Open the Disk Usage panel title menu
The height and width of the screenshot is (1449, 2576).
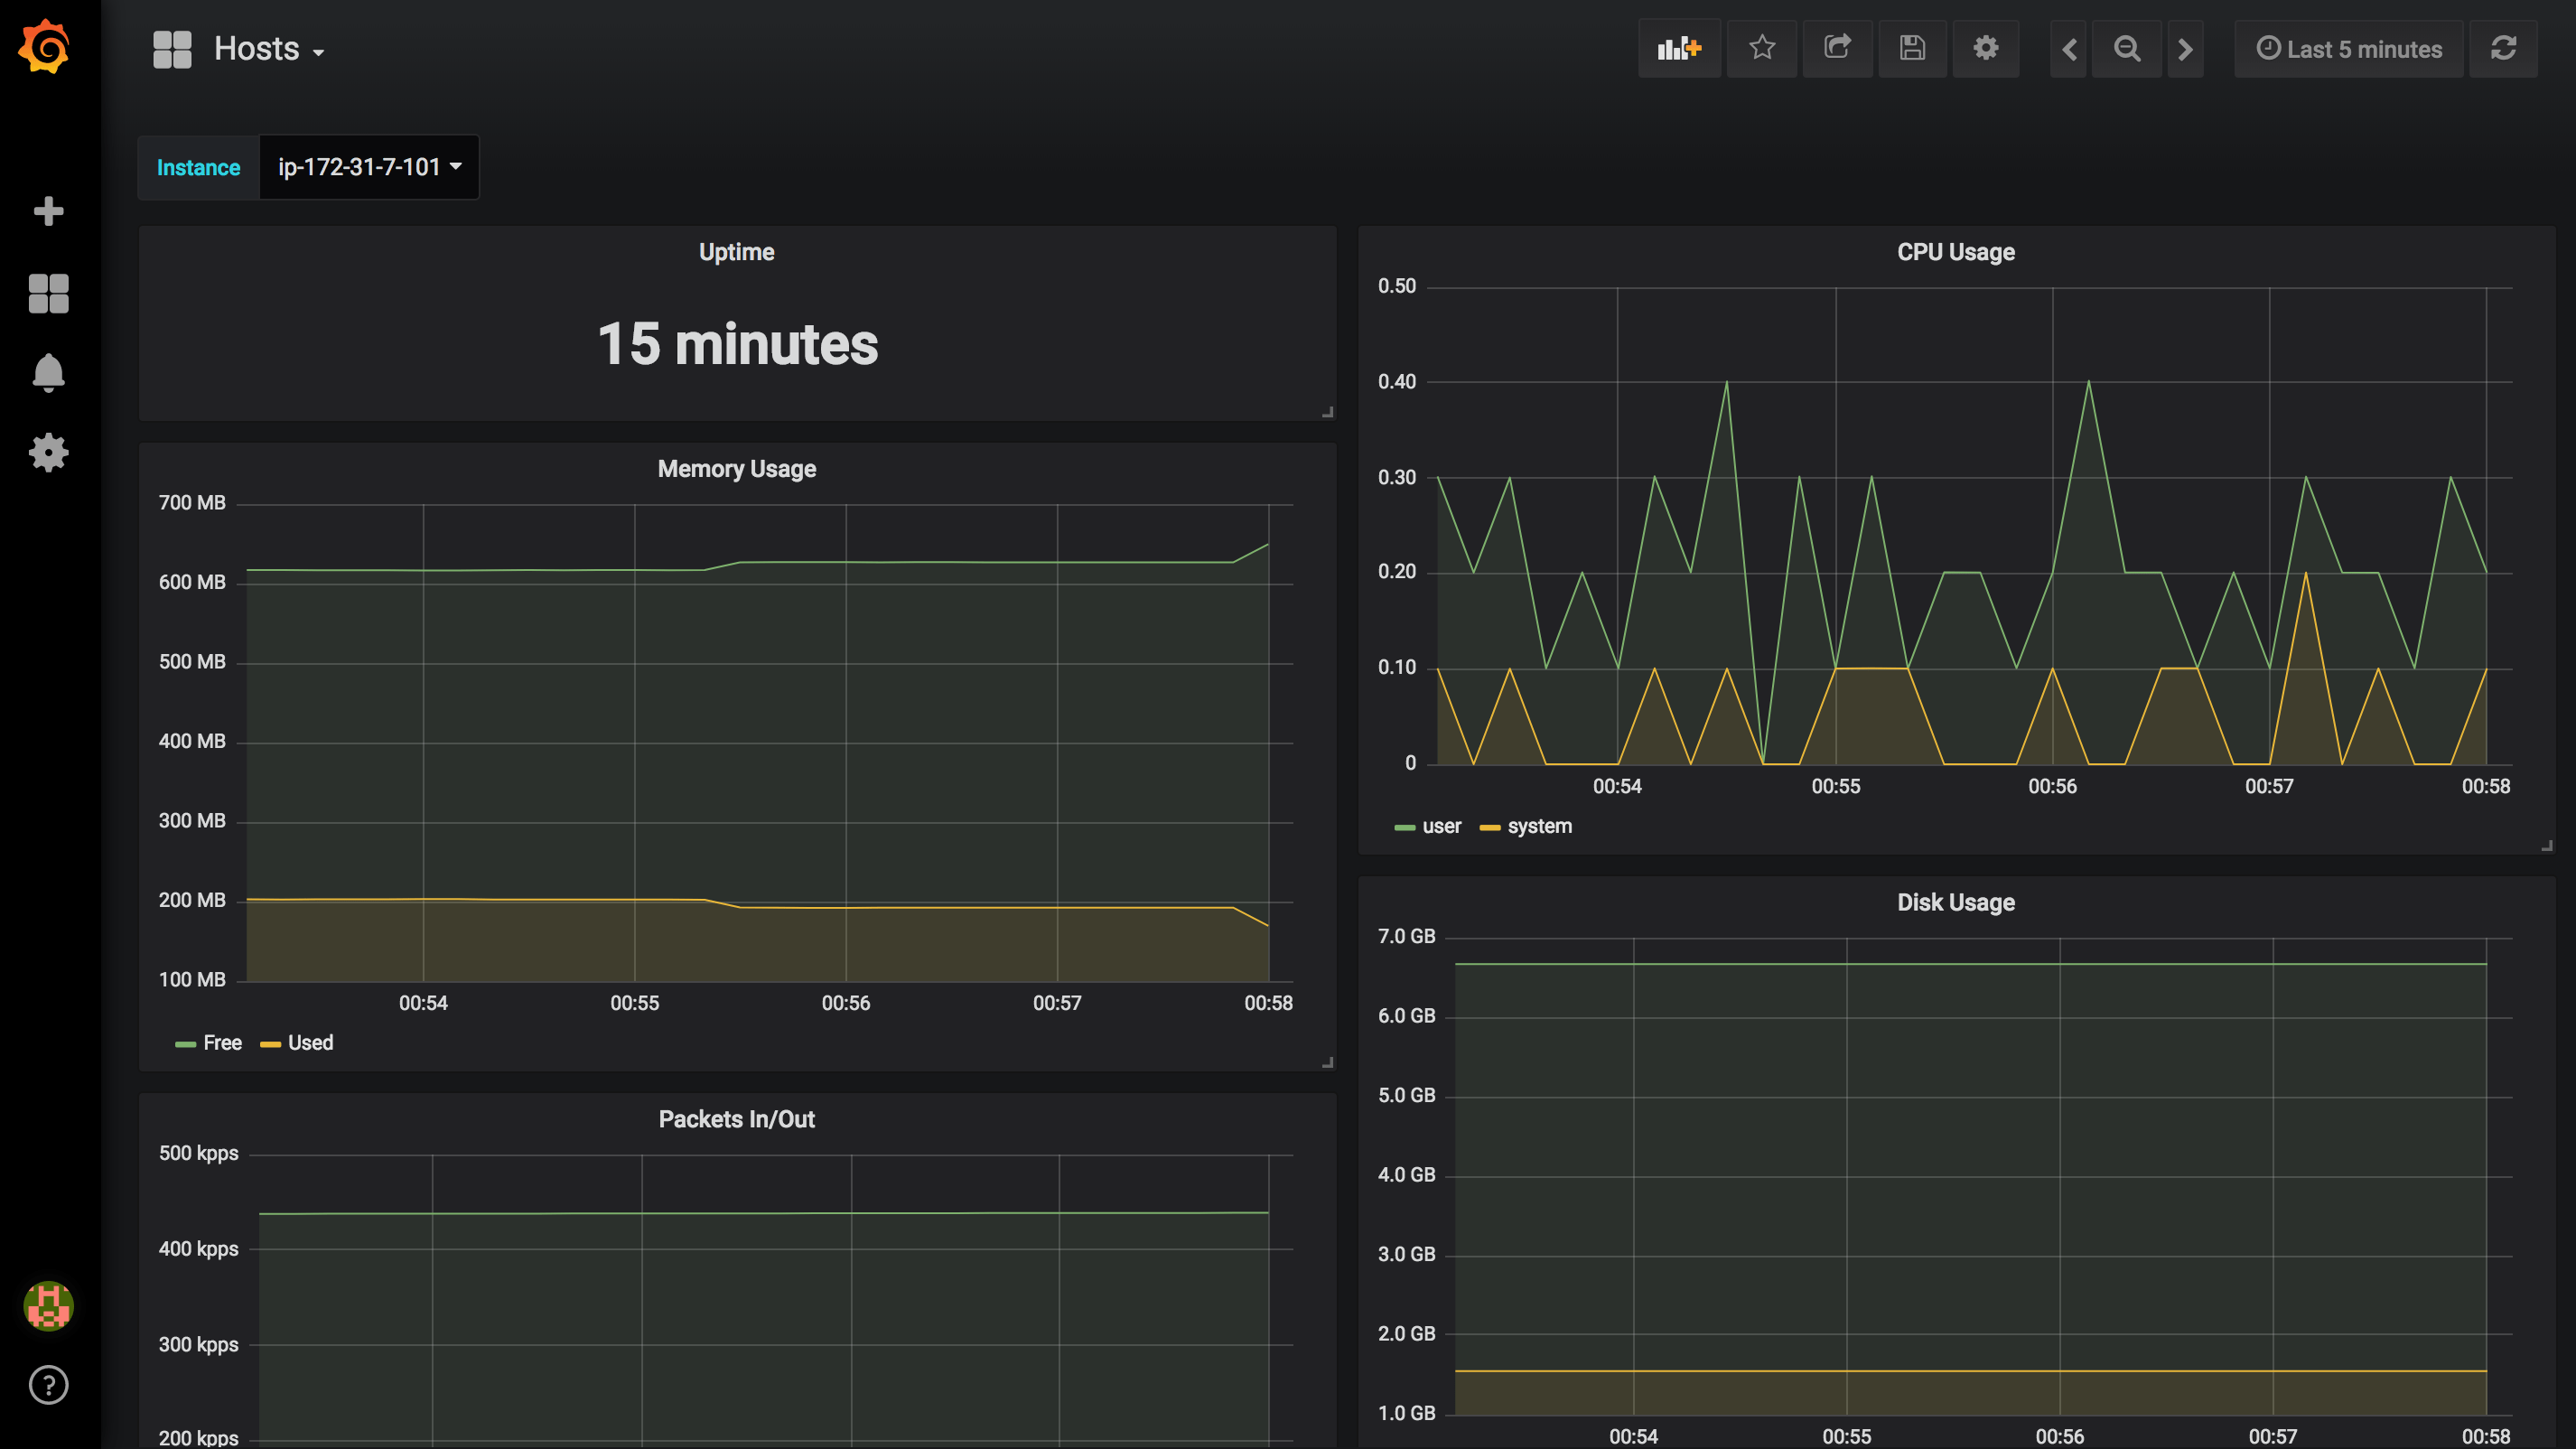pos(1955,902)
